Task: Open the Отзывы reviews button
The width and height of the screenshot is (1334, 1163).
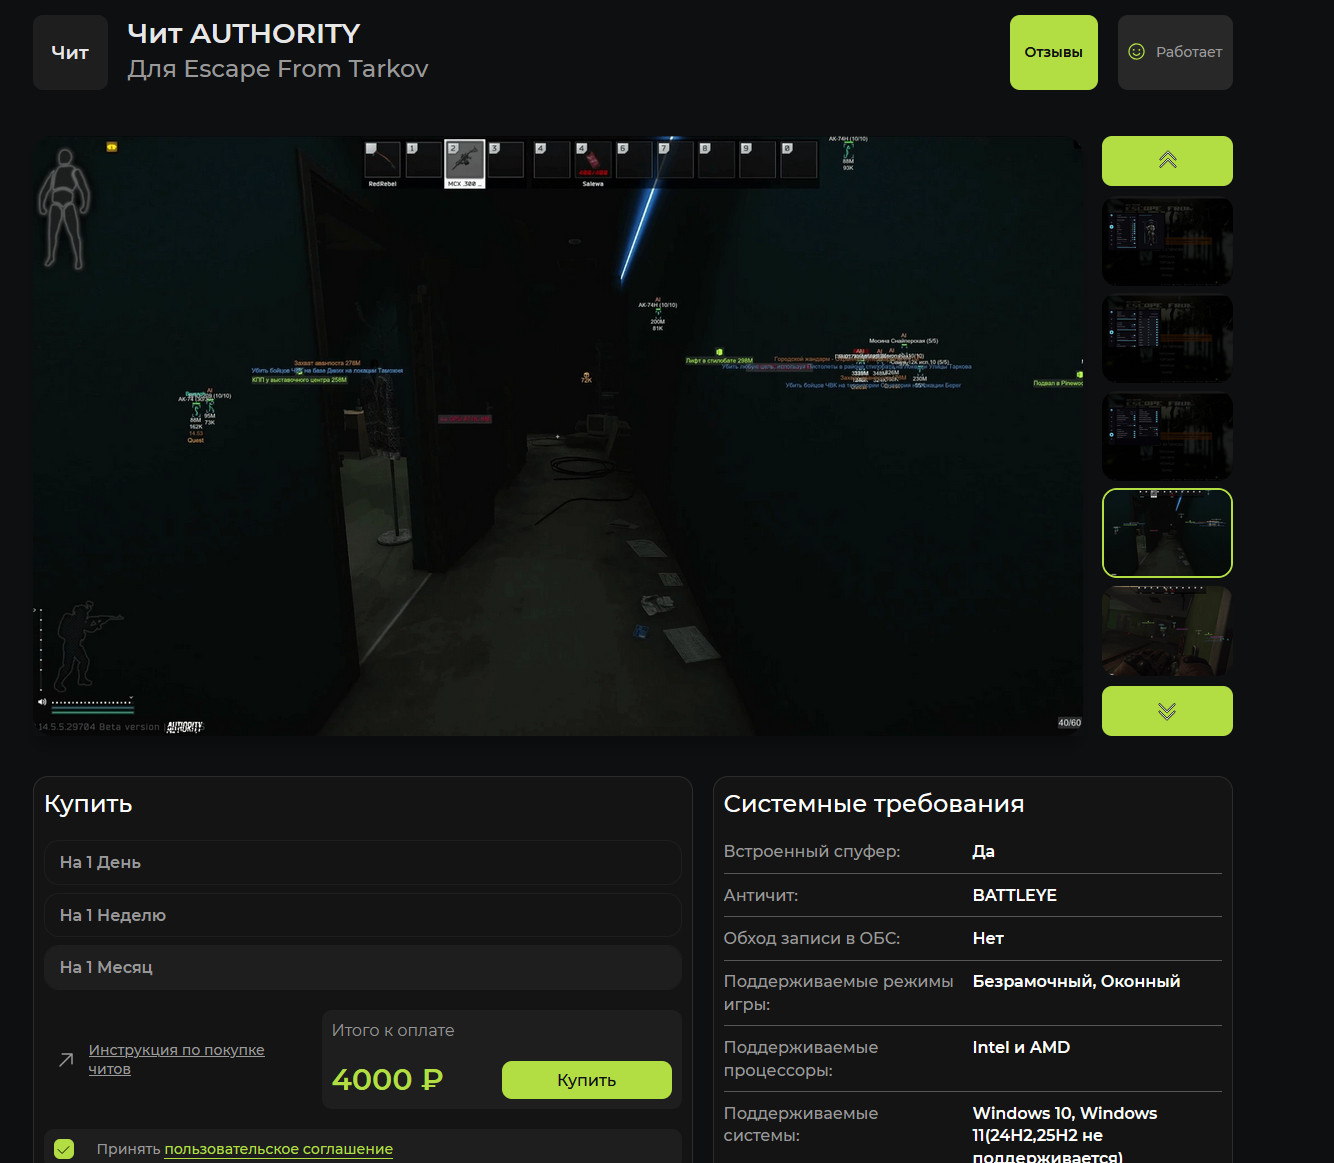Action: click(x=1054, y=52)
